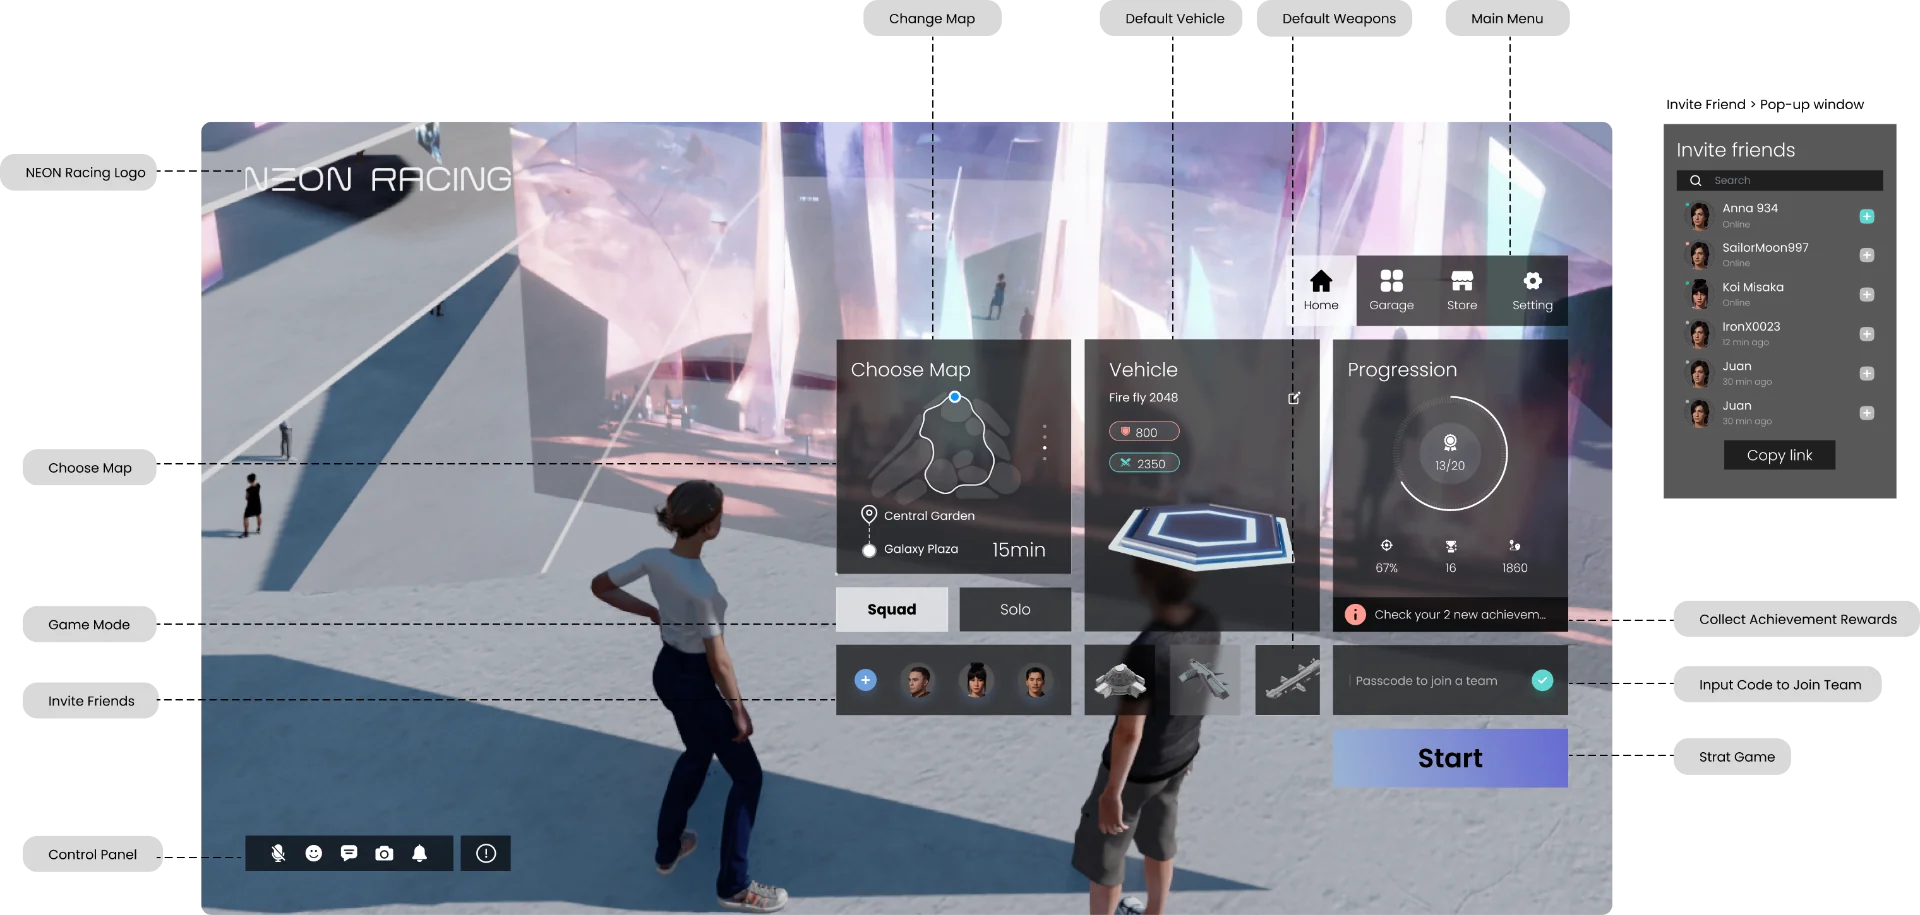This screenshot has height=915, width=1920.
Task: Choose the second default weapon thumbnail
Action: (1205, 680)
